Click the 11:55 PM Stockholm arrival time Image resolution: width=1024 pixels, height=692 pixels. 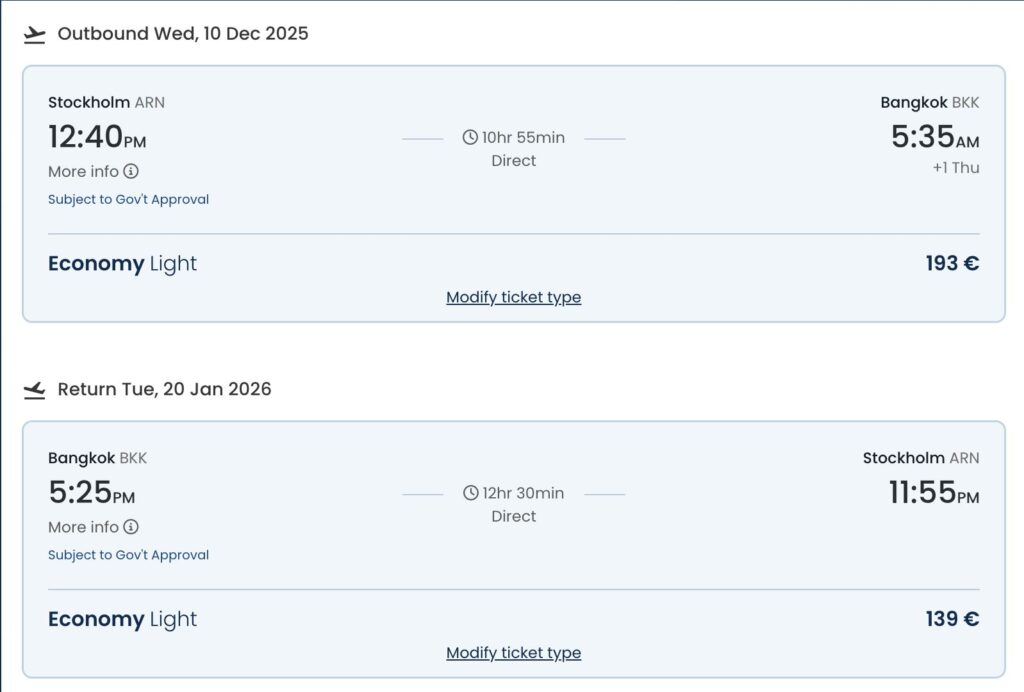(933, 493)
